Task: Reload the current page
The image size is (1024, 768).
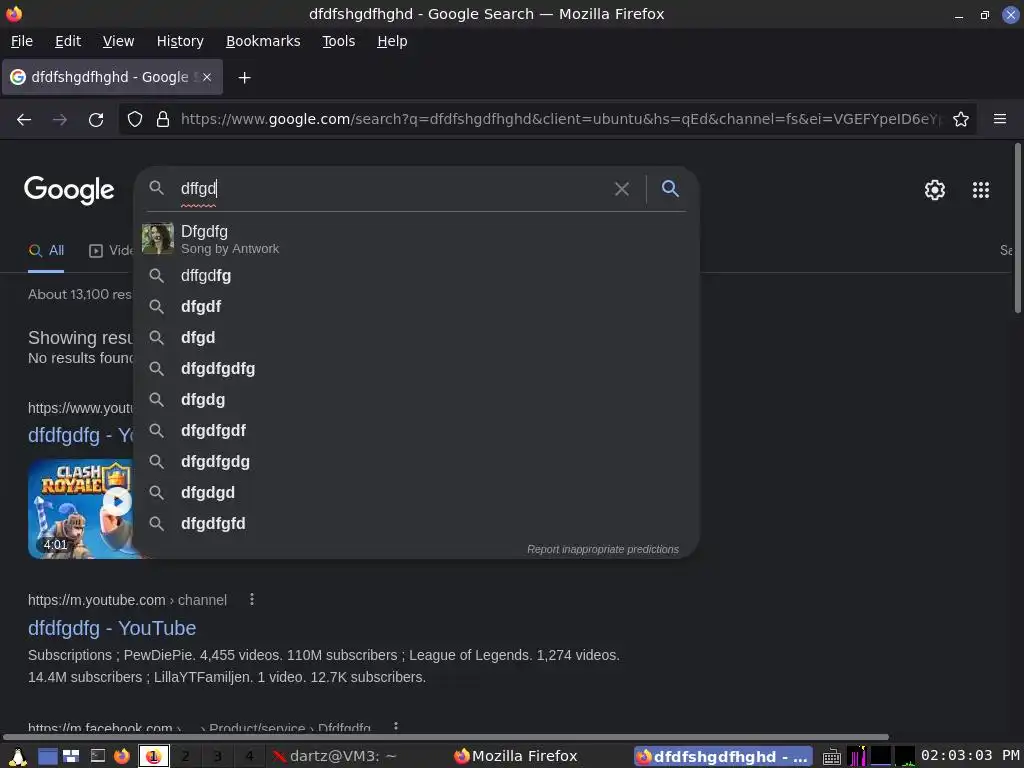Action: pyautogui.click(x=96, y=120)
